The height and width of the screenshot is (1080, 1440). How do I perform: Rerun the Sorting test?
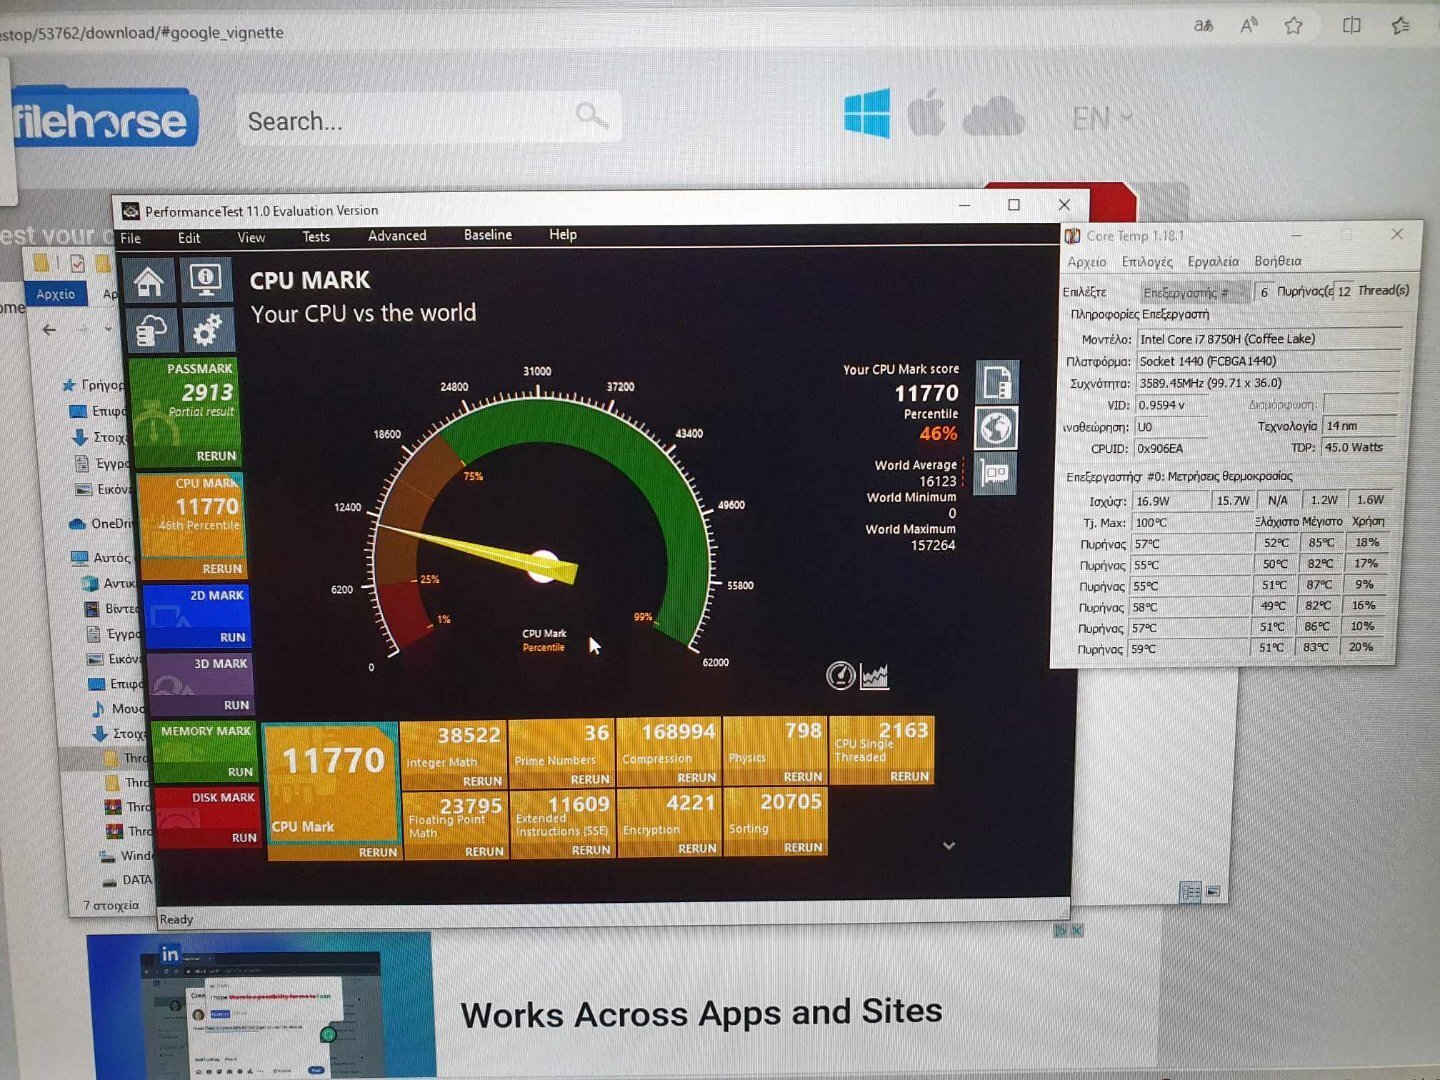tap(803, 848)
